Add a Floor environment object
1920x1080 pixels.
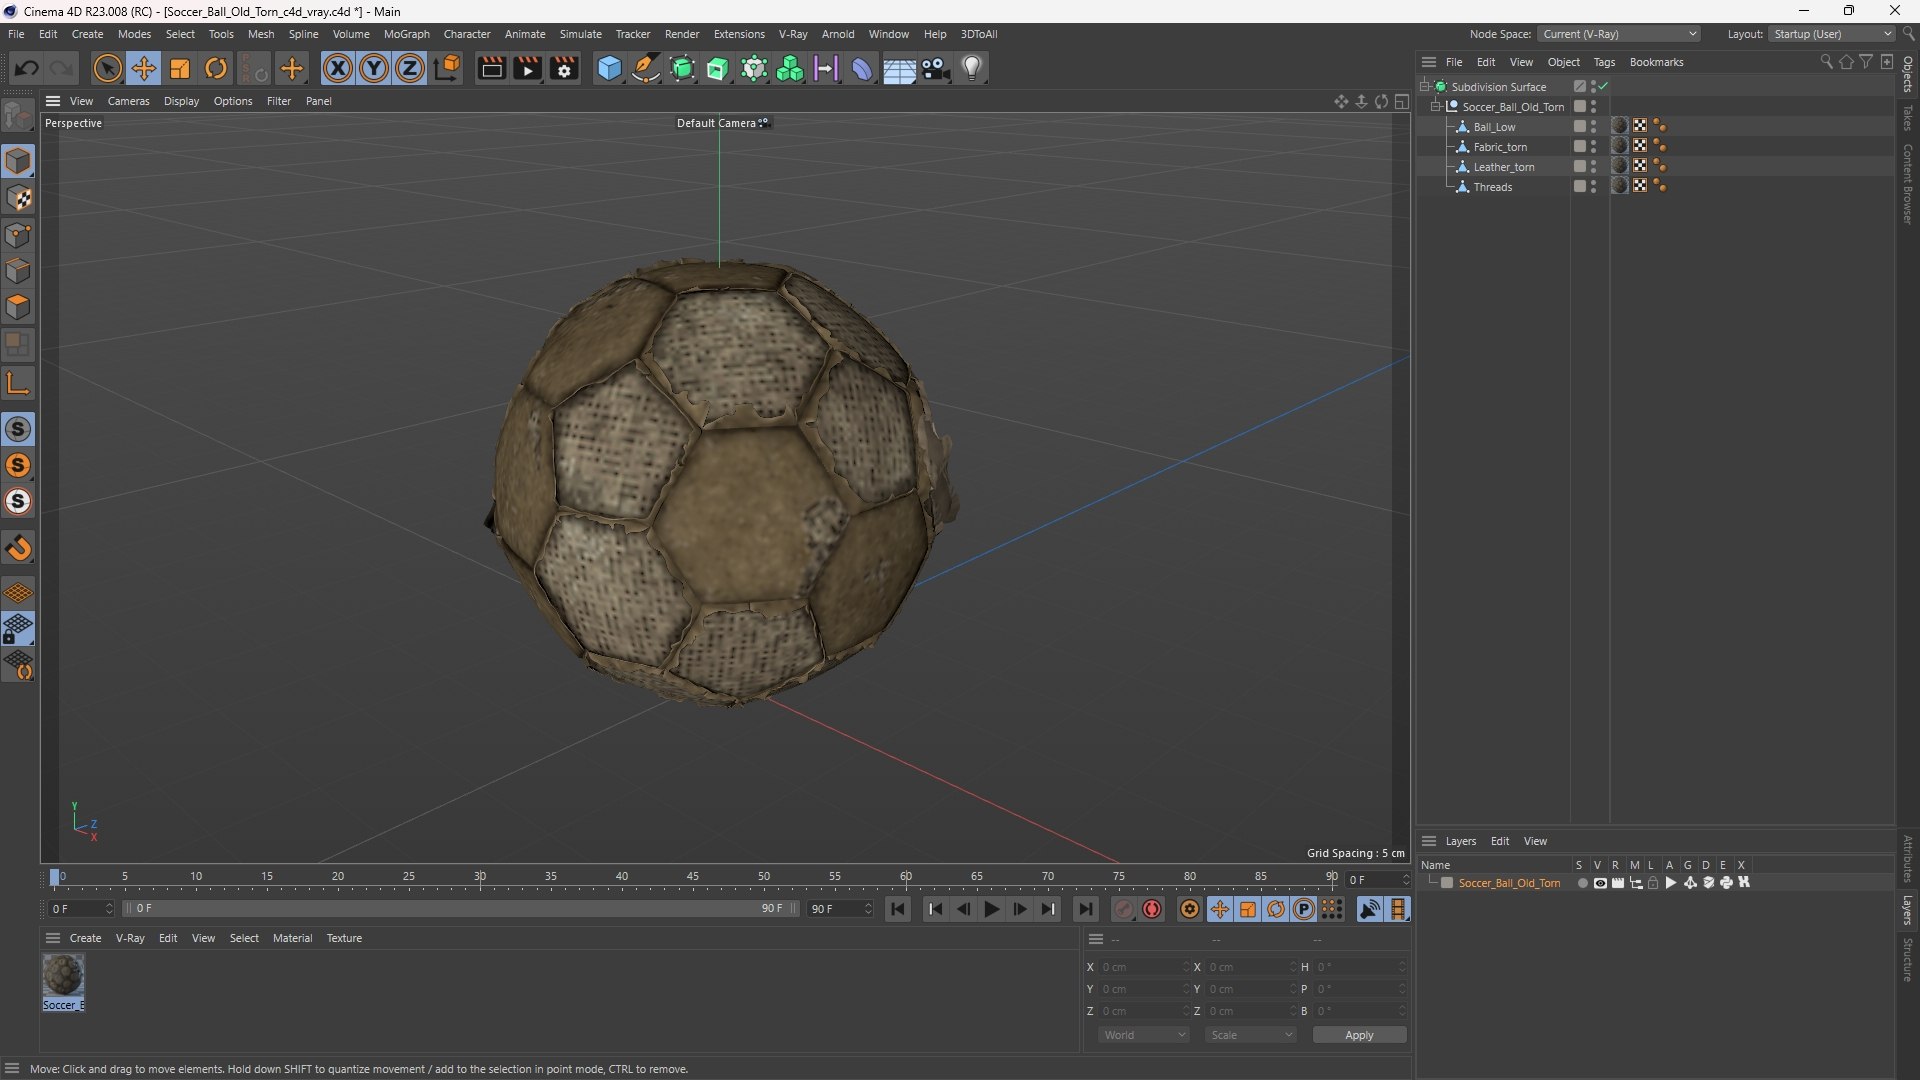[899, 68]
